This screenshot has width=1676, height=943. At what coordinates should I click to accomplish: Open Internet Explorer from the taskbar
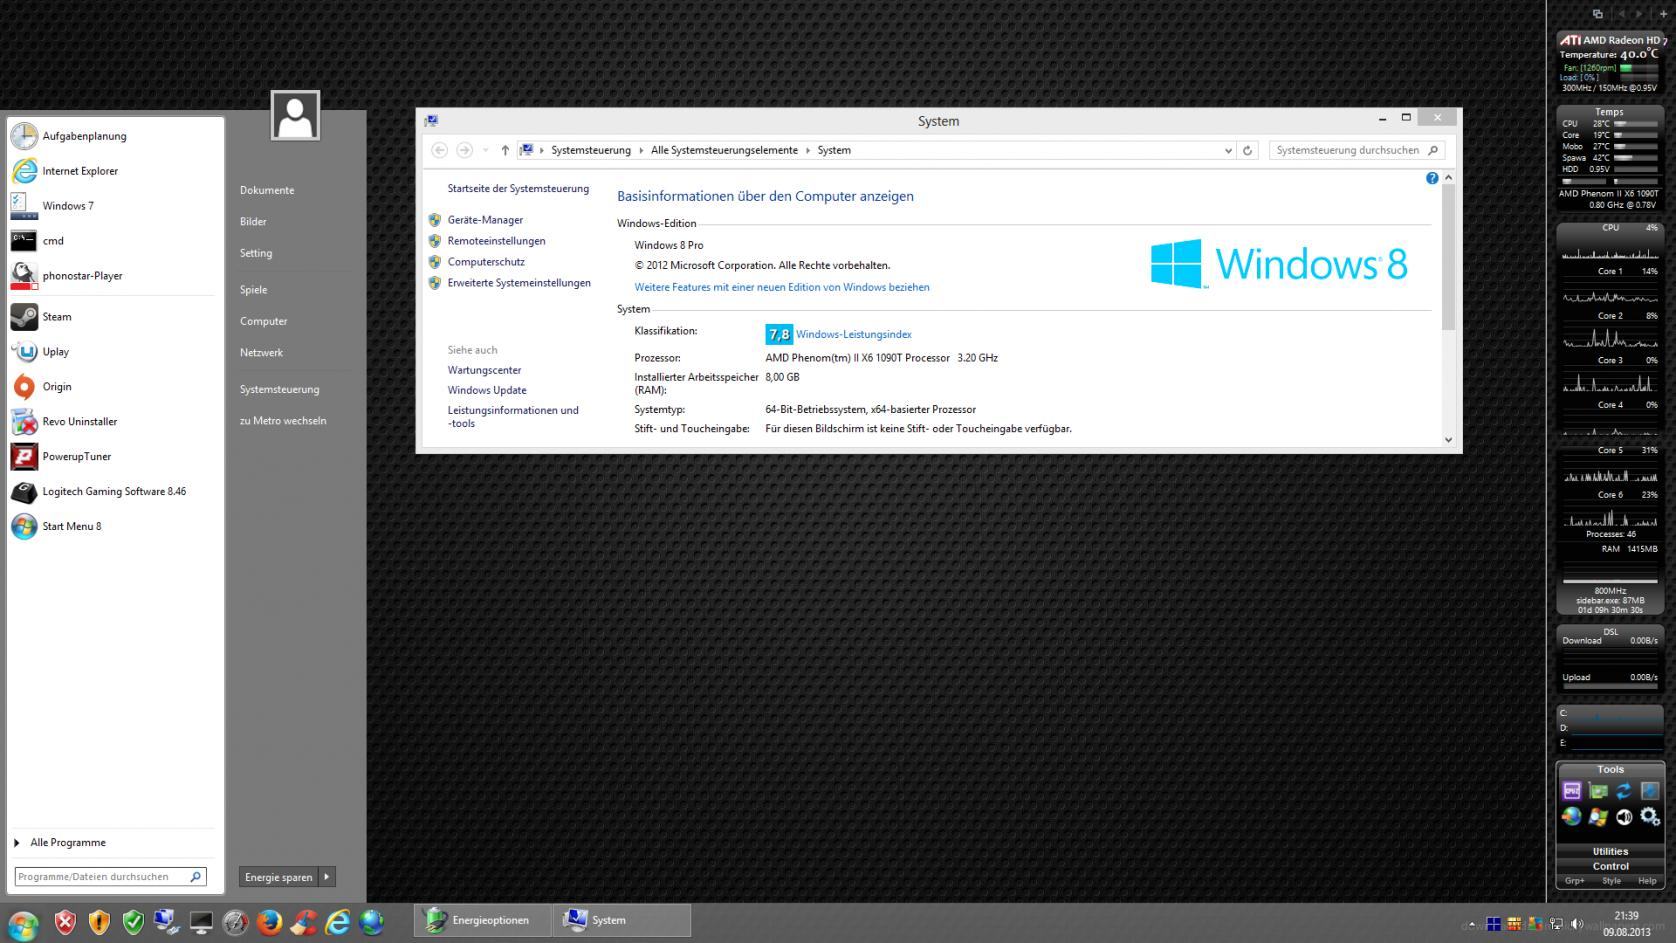pyautogui.click(x=337, y=922)
